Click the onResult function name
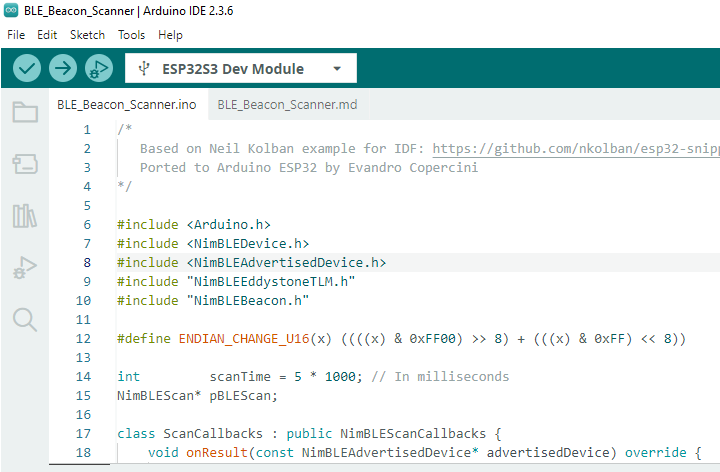 217,453
